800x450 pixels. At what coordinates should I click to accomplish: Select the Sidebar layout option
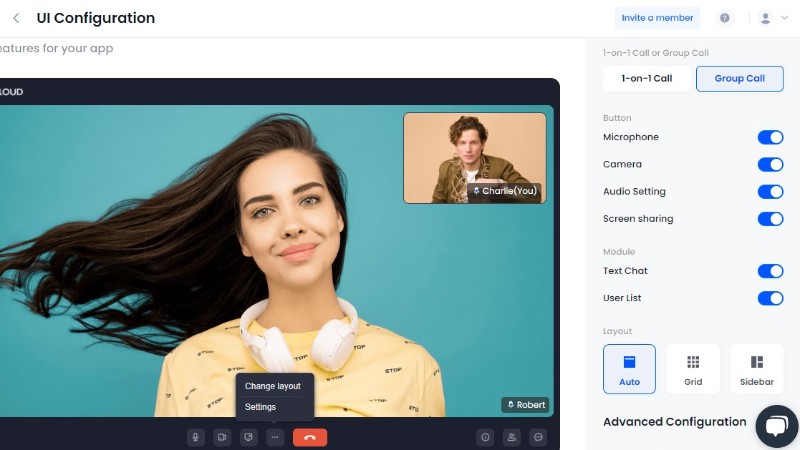point(757,369)
